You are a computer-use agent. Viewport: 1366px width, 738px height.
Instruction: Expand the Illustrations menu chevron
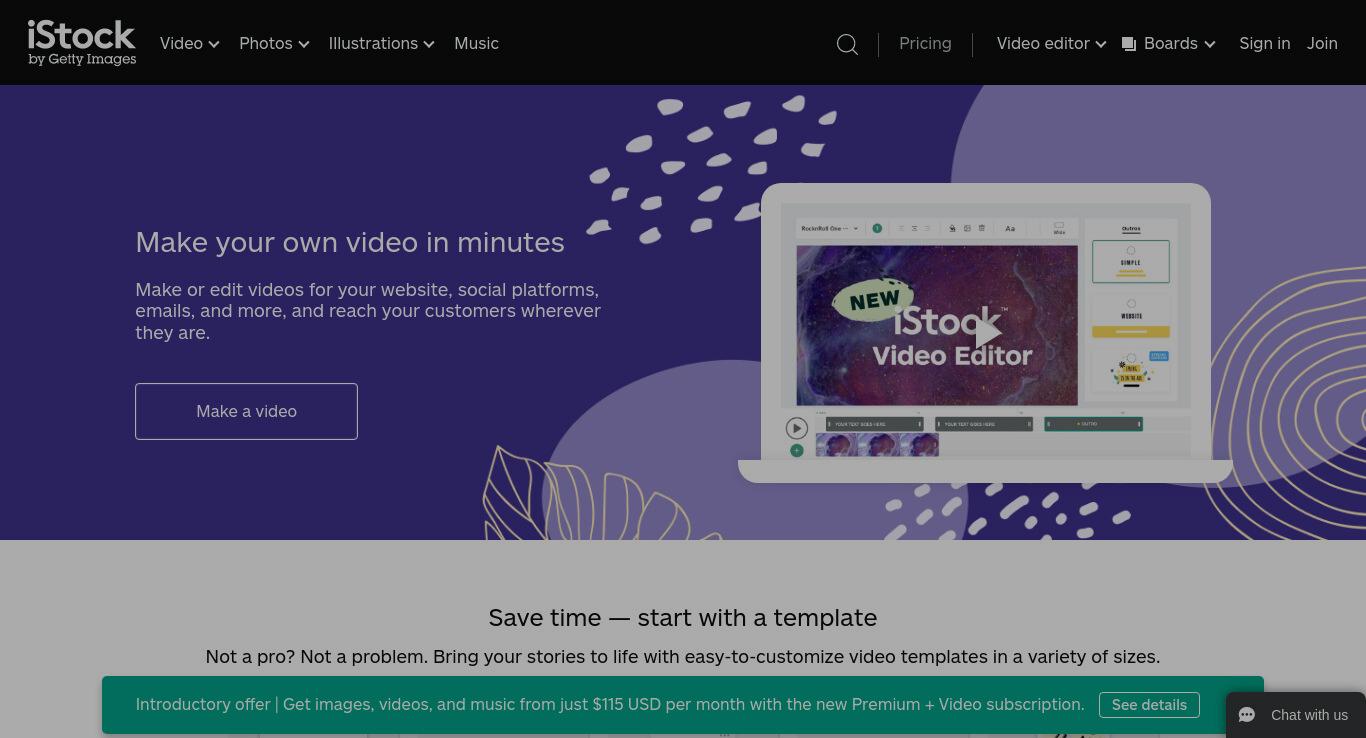point(429,44)
